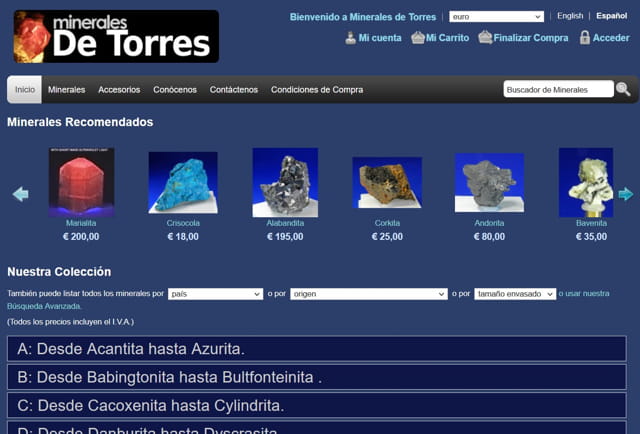Image resolution: width=640 pixels, height=434 pixels.
Task: Open the euro currency dropdown
Action: (496, 17)
